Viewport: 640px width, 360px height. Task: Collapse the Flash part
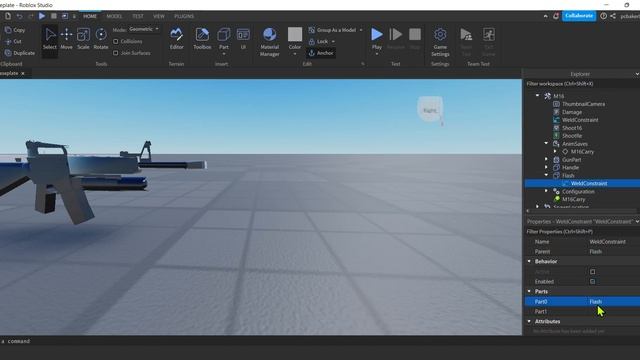click(546, 175)
